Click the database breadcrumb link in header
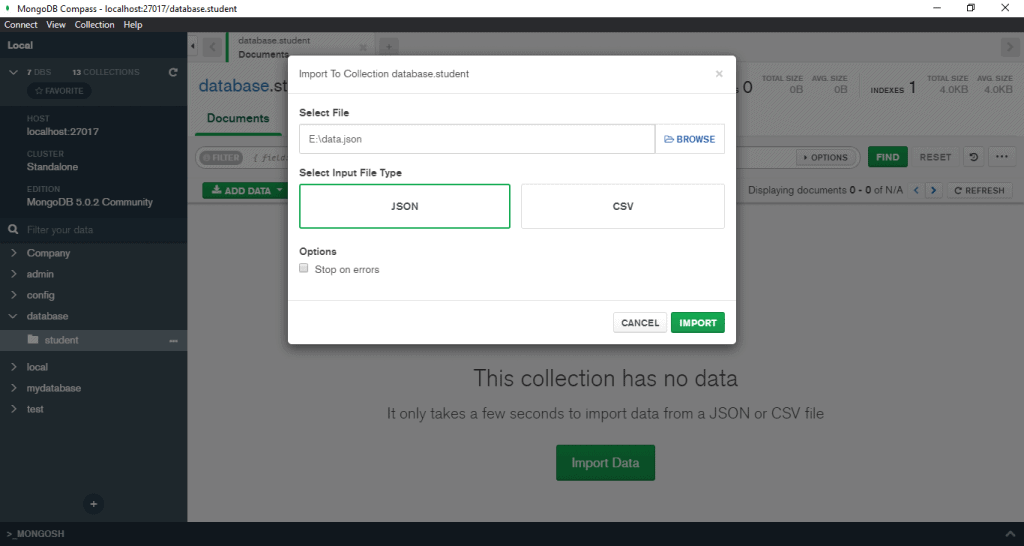1024x546 pixels. click(234, 86)
